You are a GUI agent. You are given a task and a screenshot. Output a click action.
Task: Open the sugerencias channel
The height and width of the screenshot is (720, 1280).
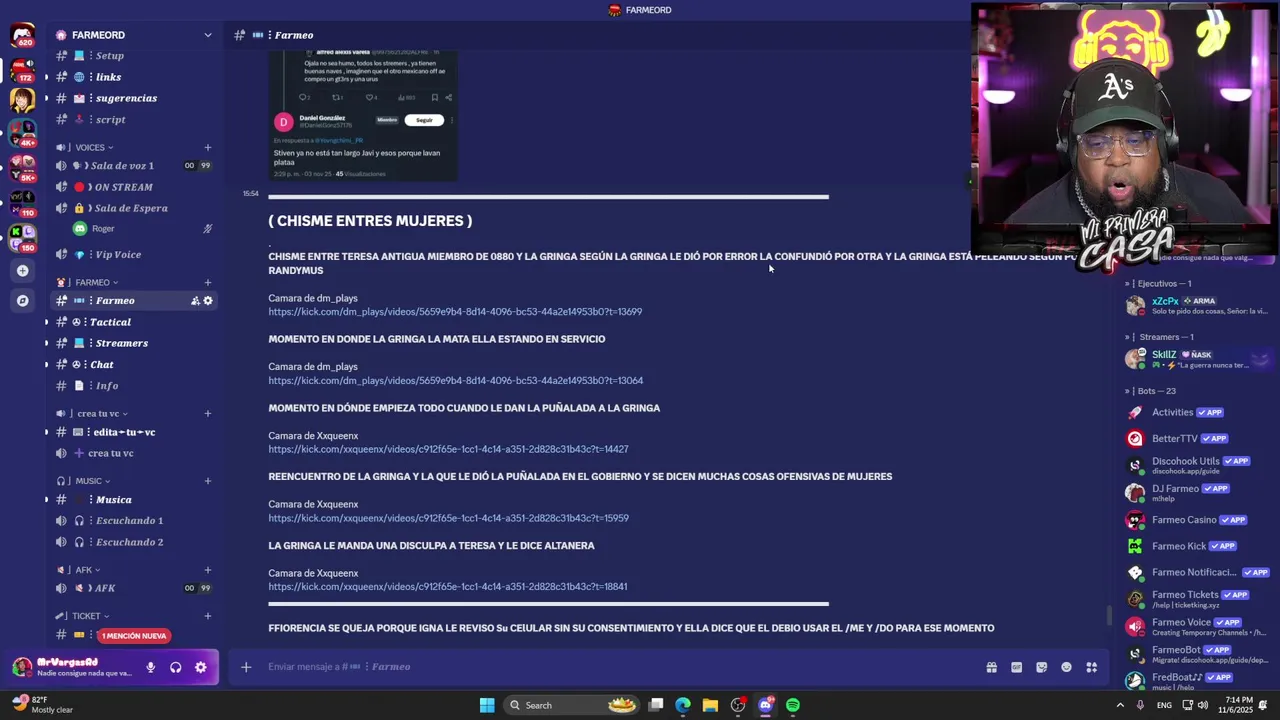pos(133,98)
